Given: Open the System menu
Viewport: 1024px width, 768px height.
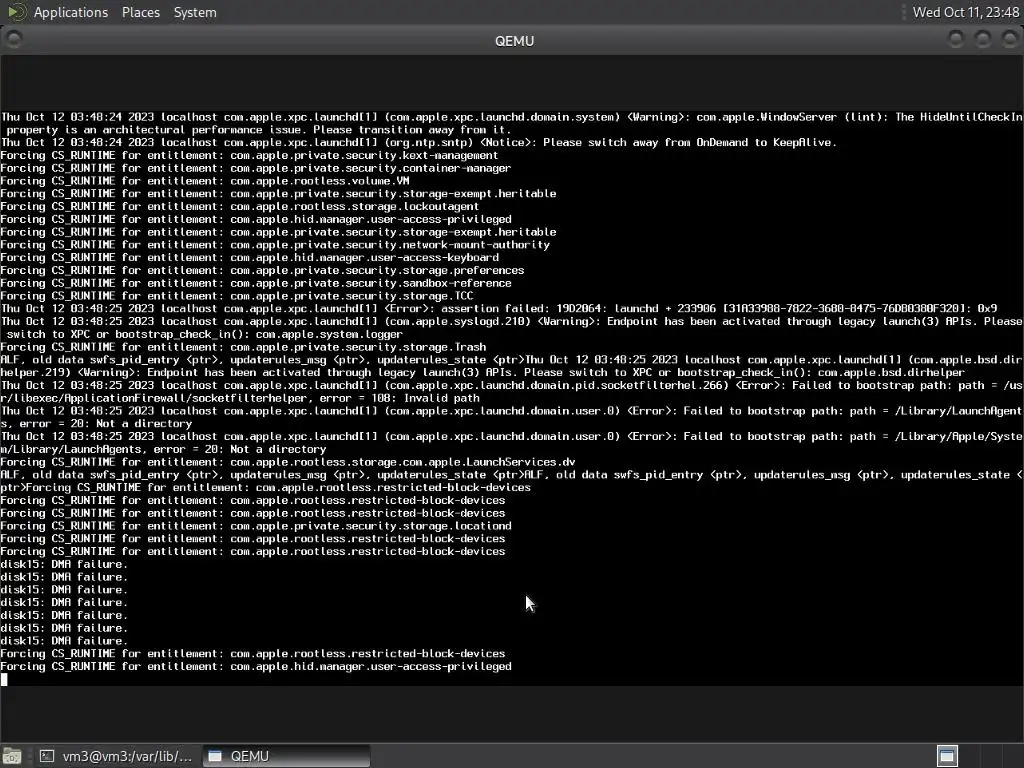Looking at the screenshot, I should click(x=195, y=12).
